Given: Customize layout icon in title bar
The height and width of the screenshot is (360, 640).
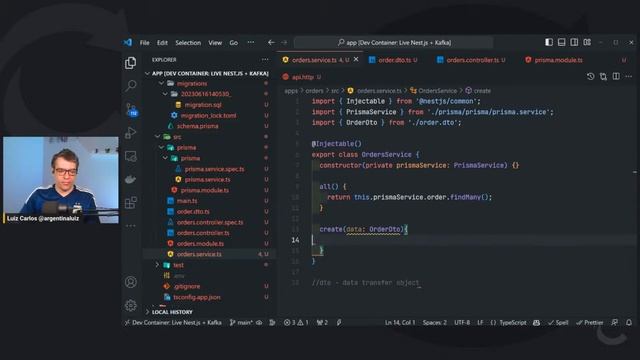Looking at the screenshot, I should tap(587, 42).
